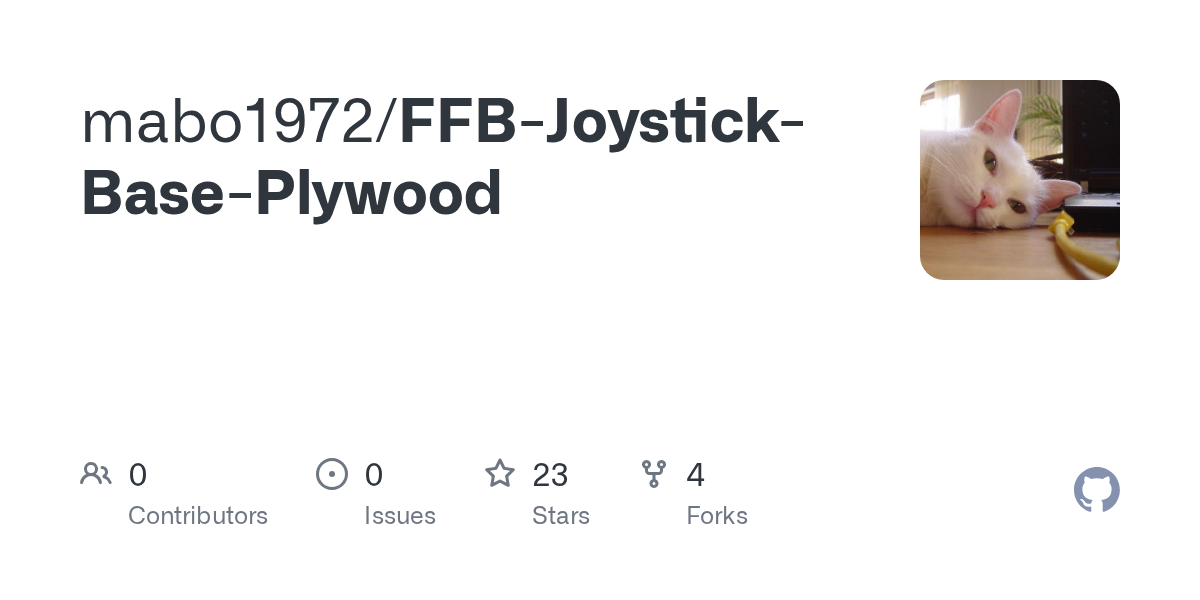Click the word "Base" in the title

pos(152,193)
